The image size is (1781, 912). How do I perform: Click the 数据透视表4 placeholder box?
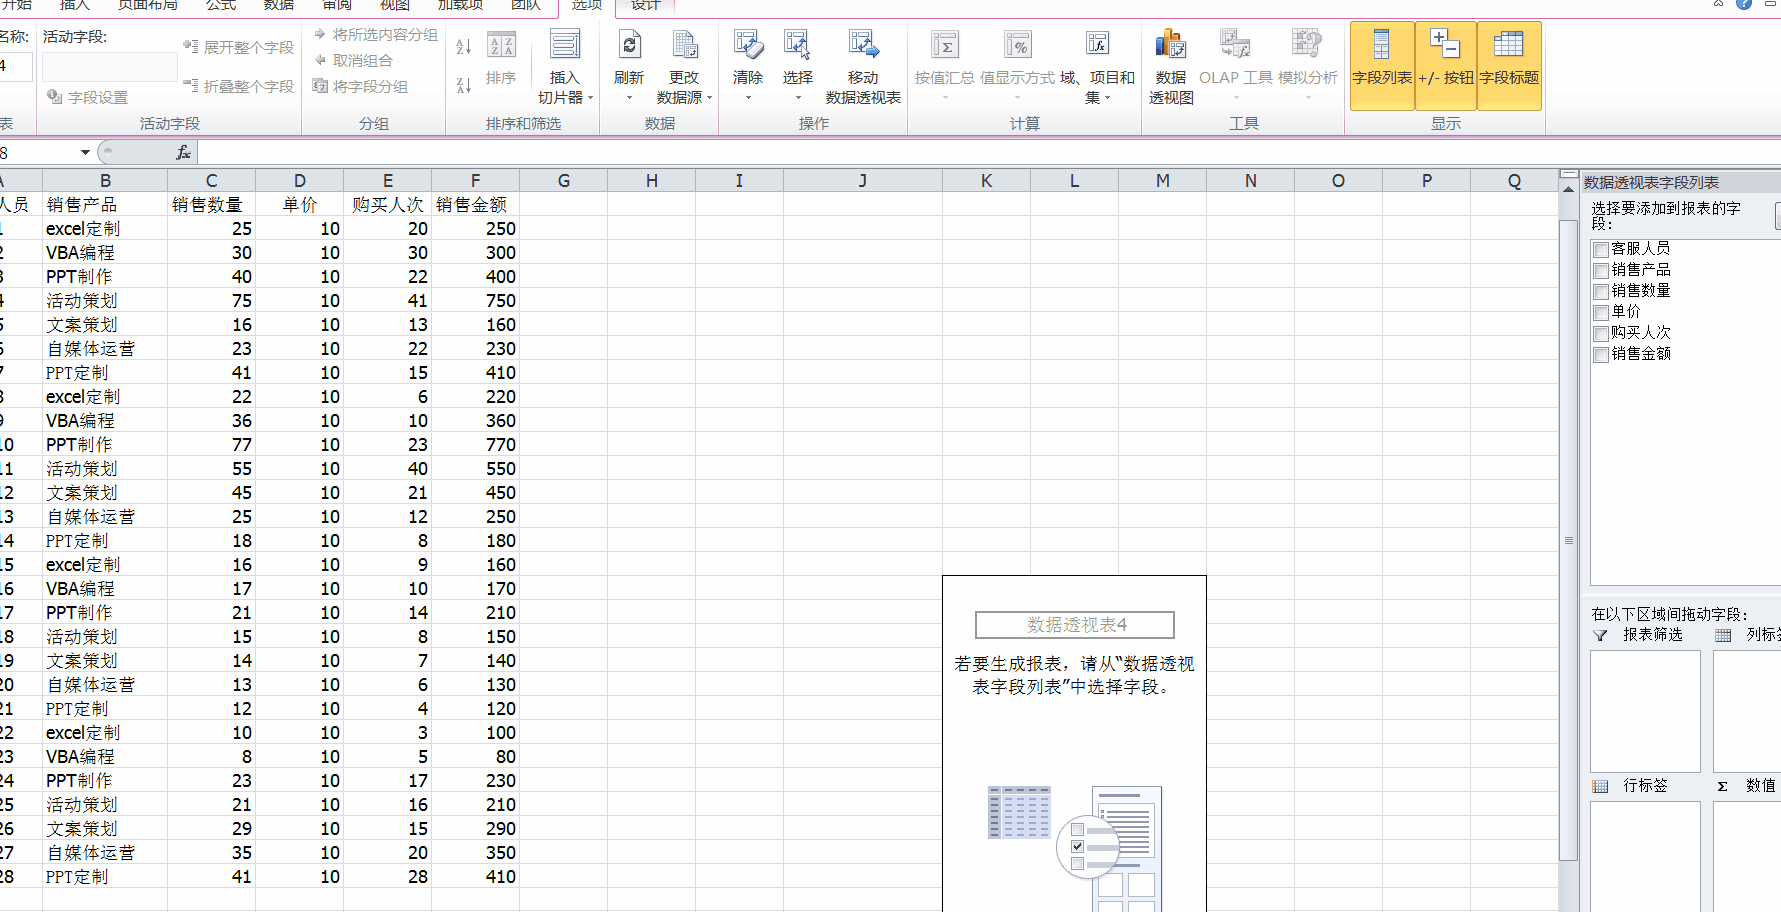point(1075,625)
